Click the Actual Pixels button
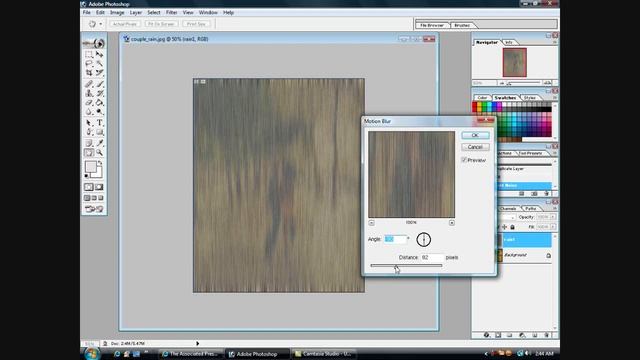The width and height of the screenshot is (640, 360). 125,24
